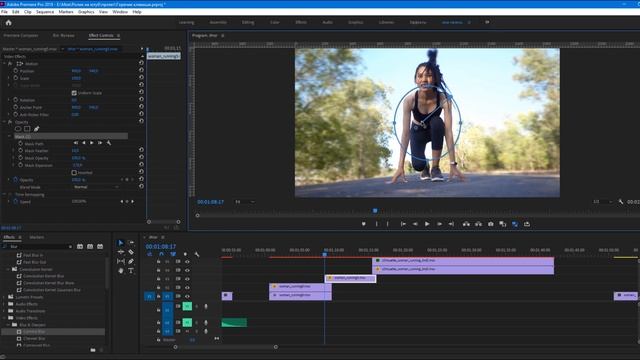Create a 4-point polygon mask under Opacity
This screenshot has width=640, height=360.
[27, 129]
